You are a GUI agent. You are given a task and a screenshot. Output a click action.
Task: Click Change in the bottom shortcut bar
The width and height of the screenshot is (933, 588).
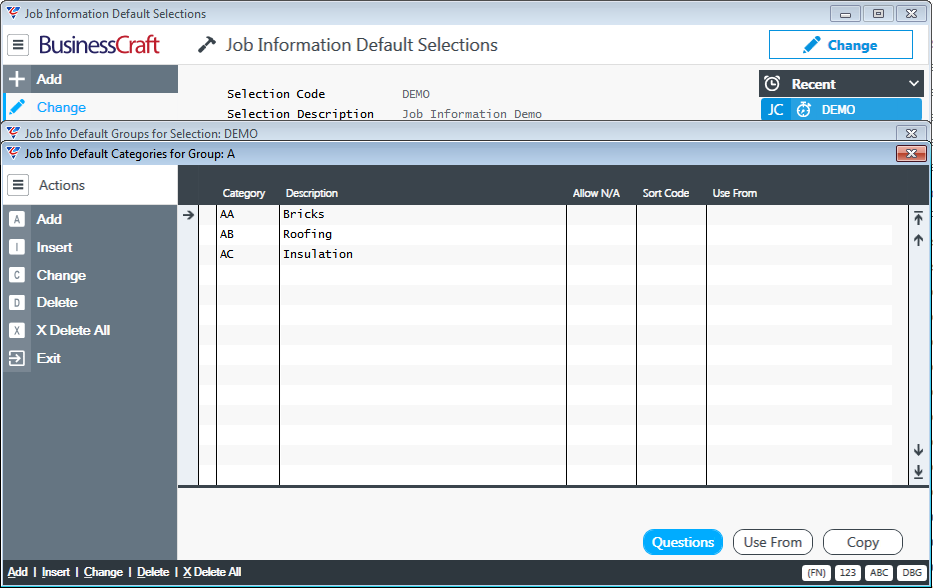(104, 572)
